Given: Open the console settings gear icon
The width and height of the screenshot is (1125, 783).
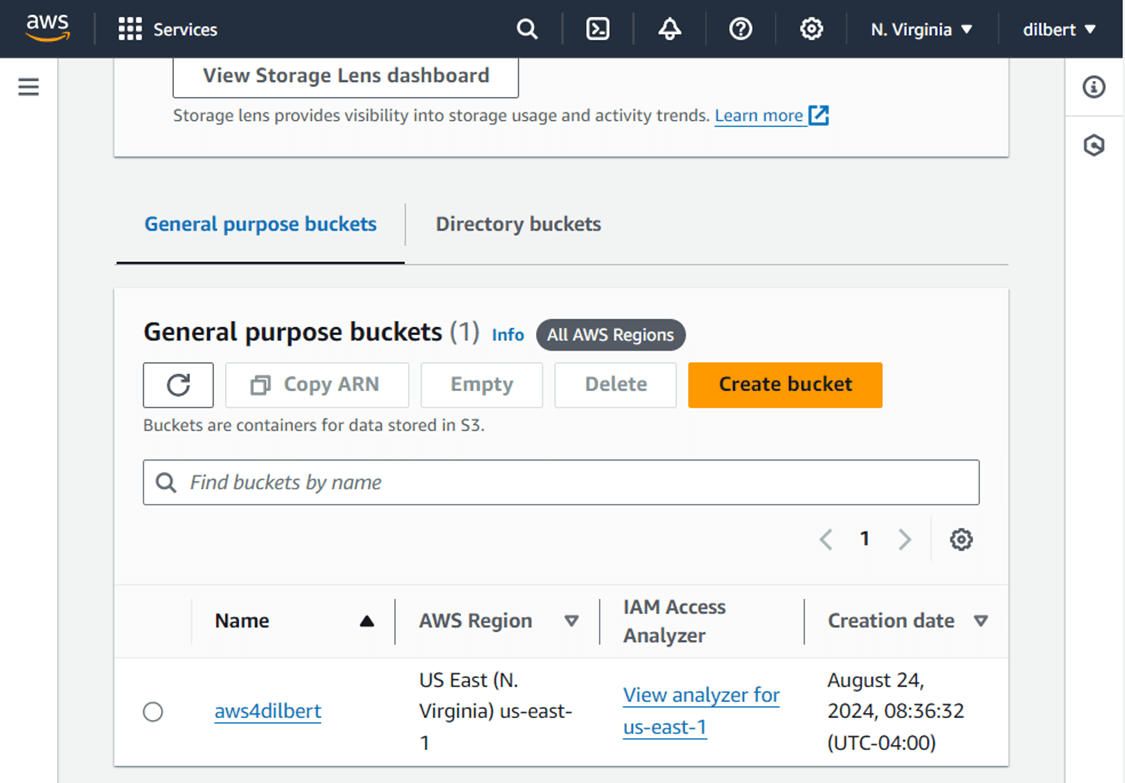Looking at the screenshot, I should point(811,29).
